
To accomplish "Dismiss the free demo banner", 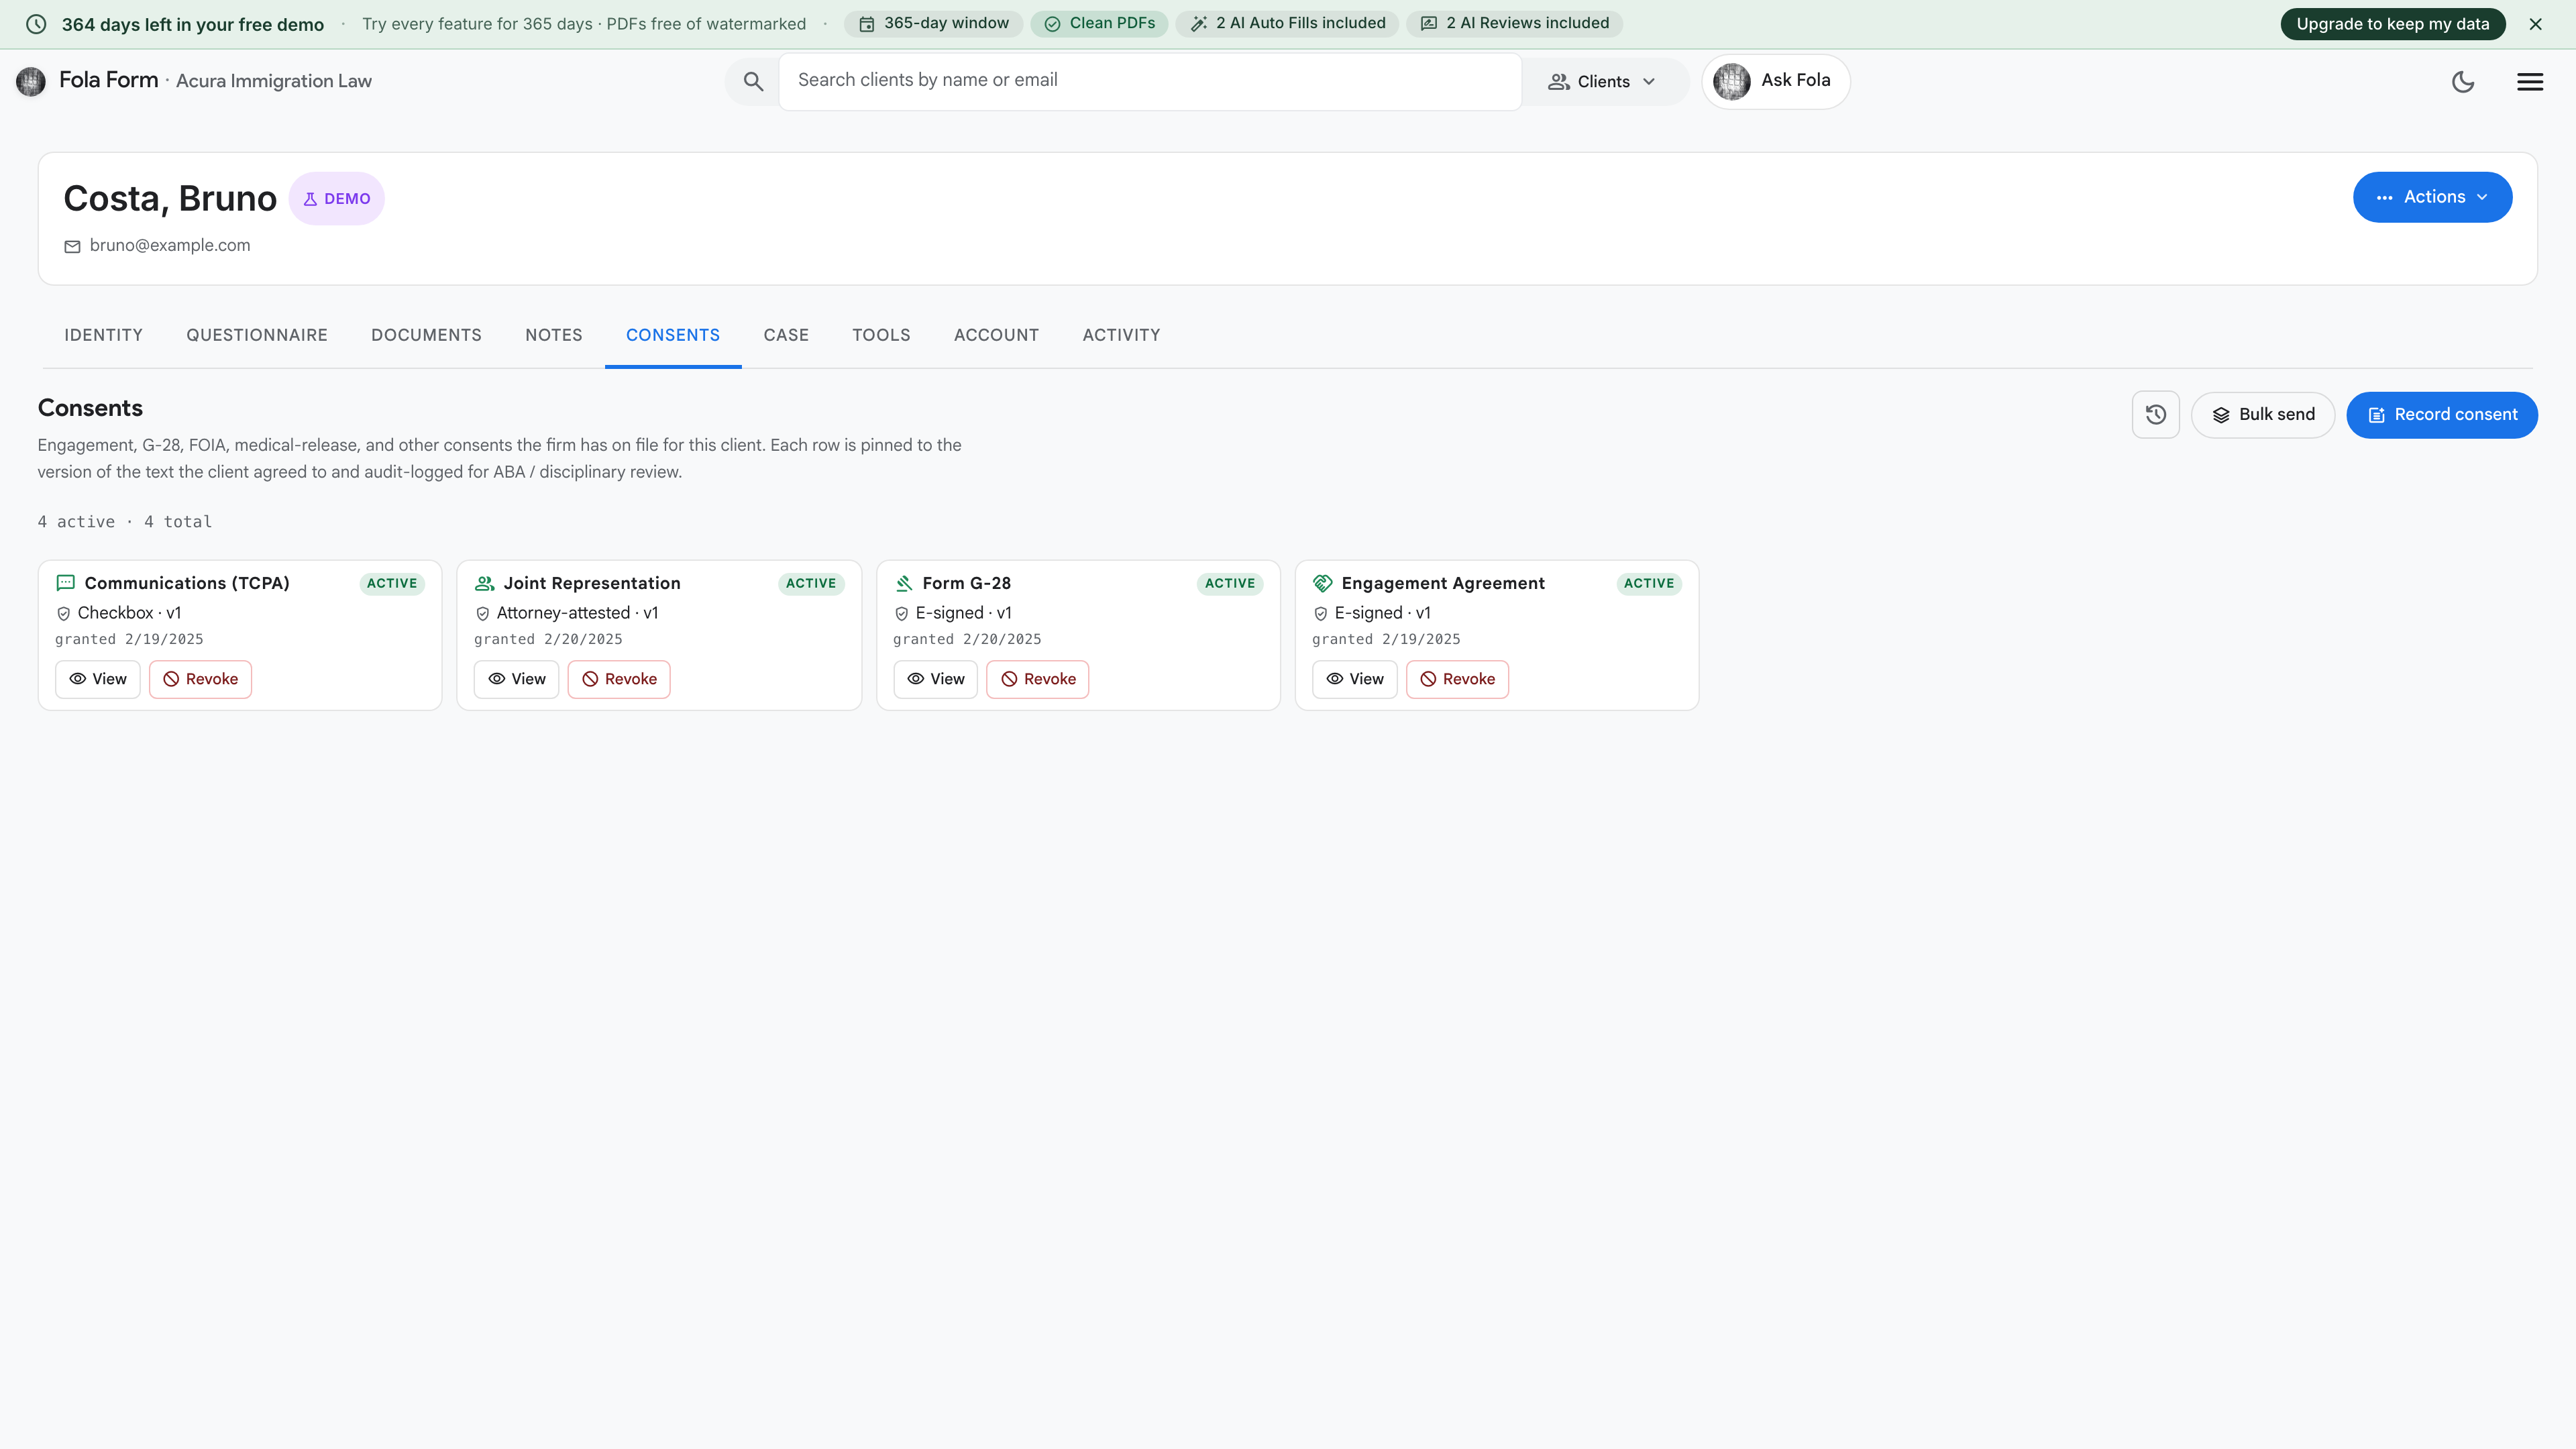I will coord(2535,24).
